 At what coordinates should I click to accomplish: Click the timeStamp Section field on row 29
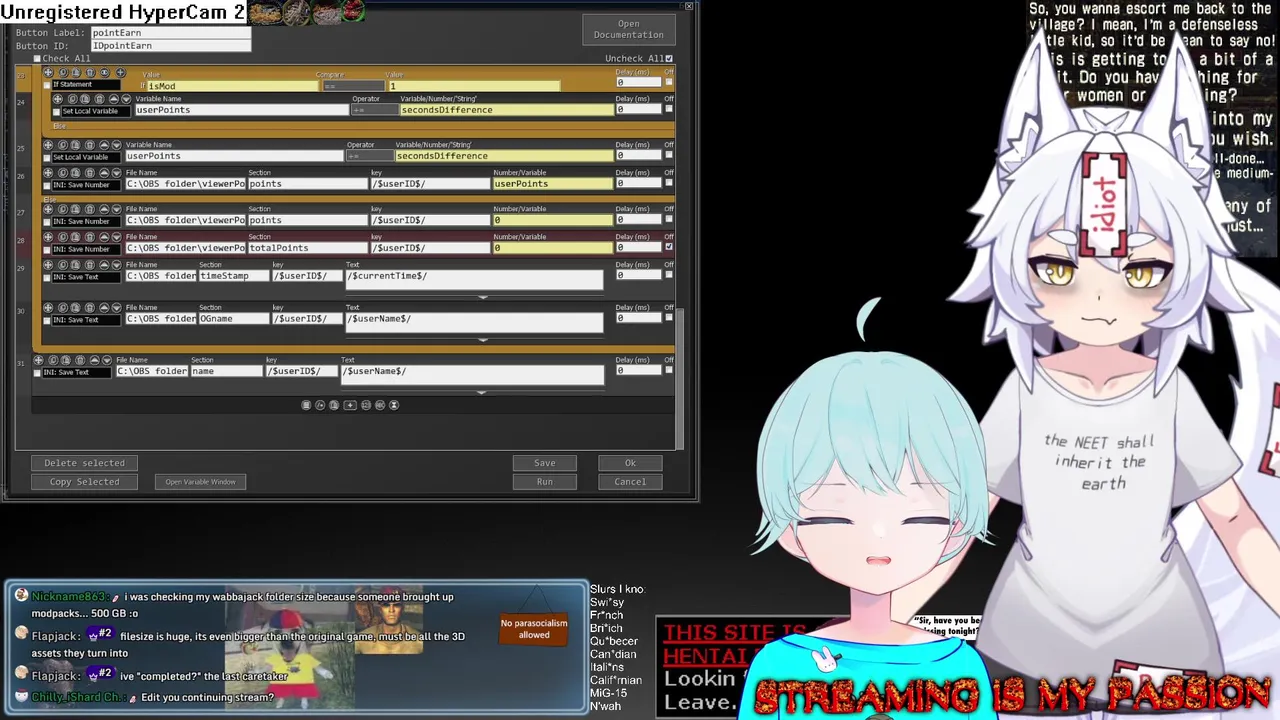click(234, 276)
